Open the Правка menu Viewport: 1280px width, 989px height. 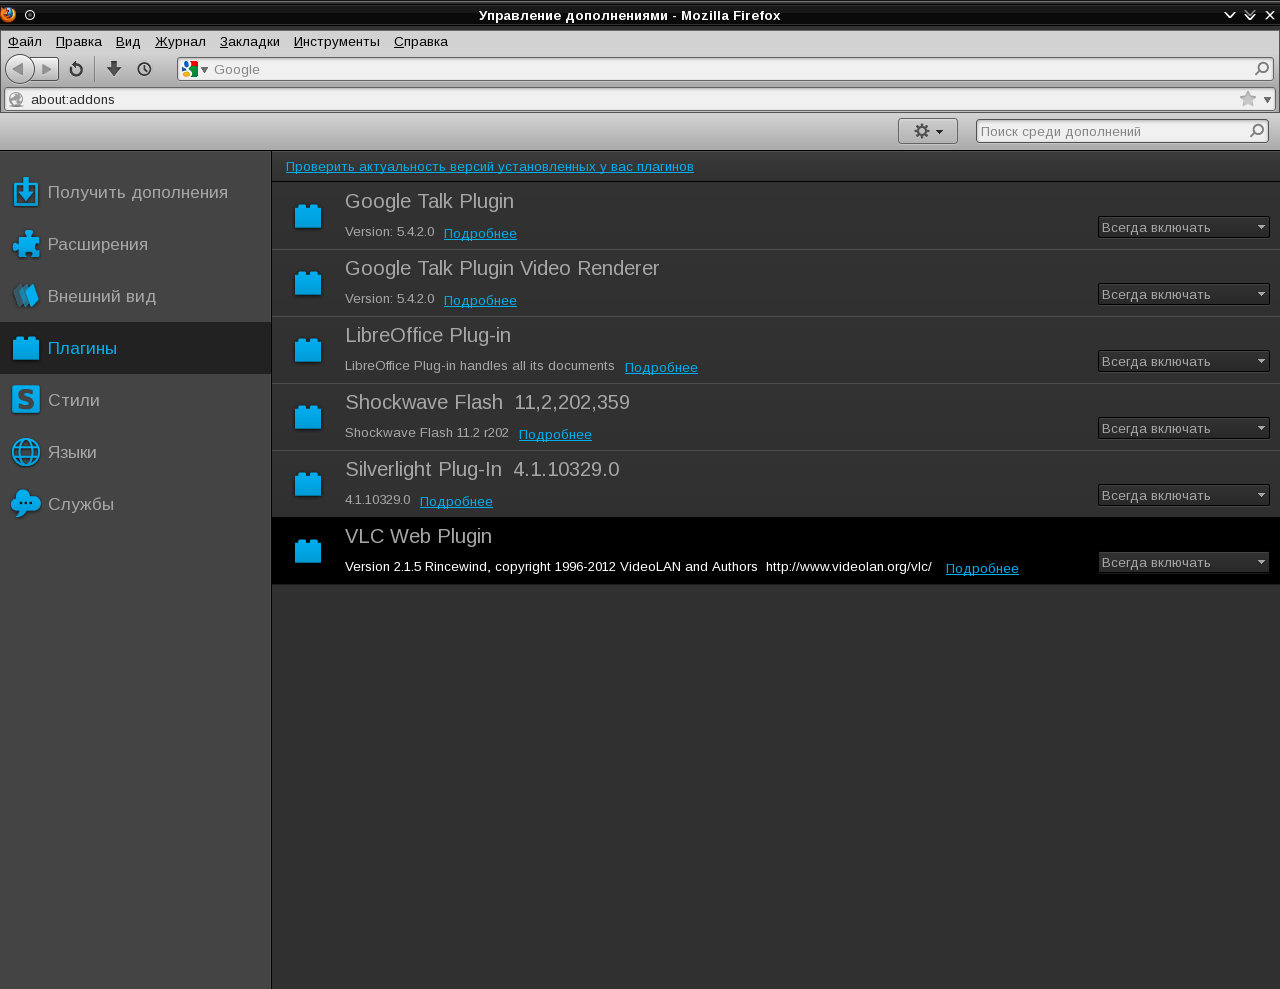tap(79, 42)
